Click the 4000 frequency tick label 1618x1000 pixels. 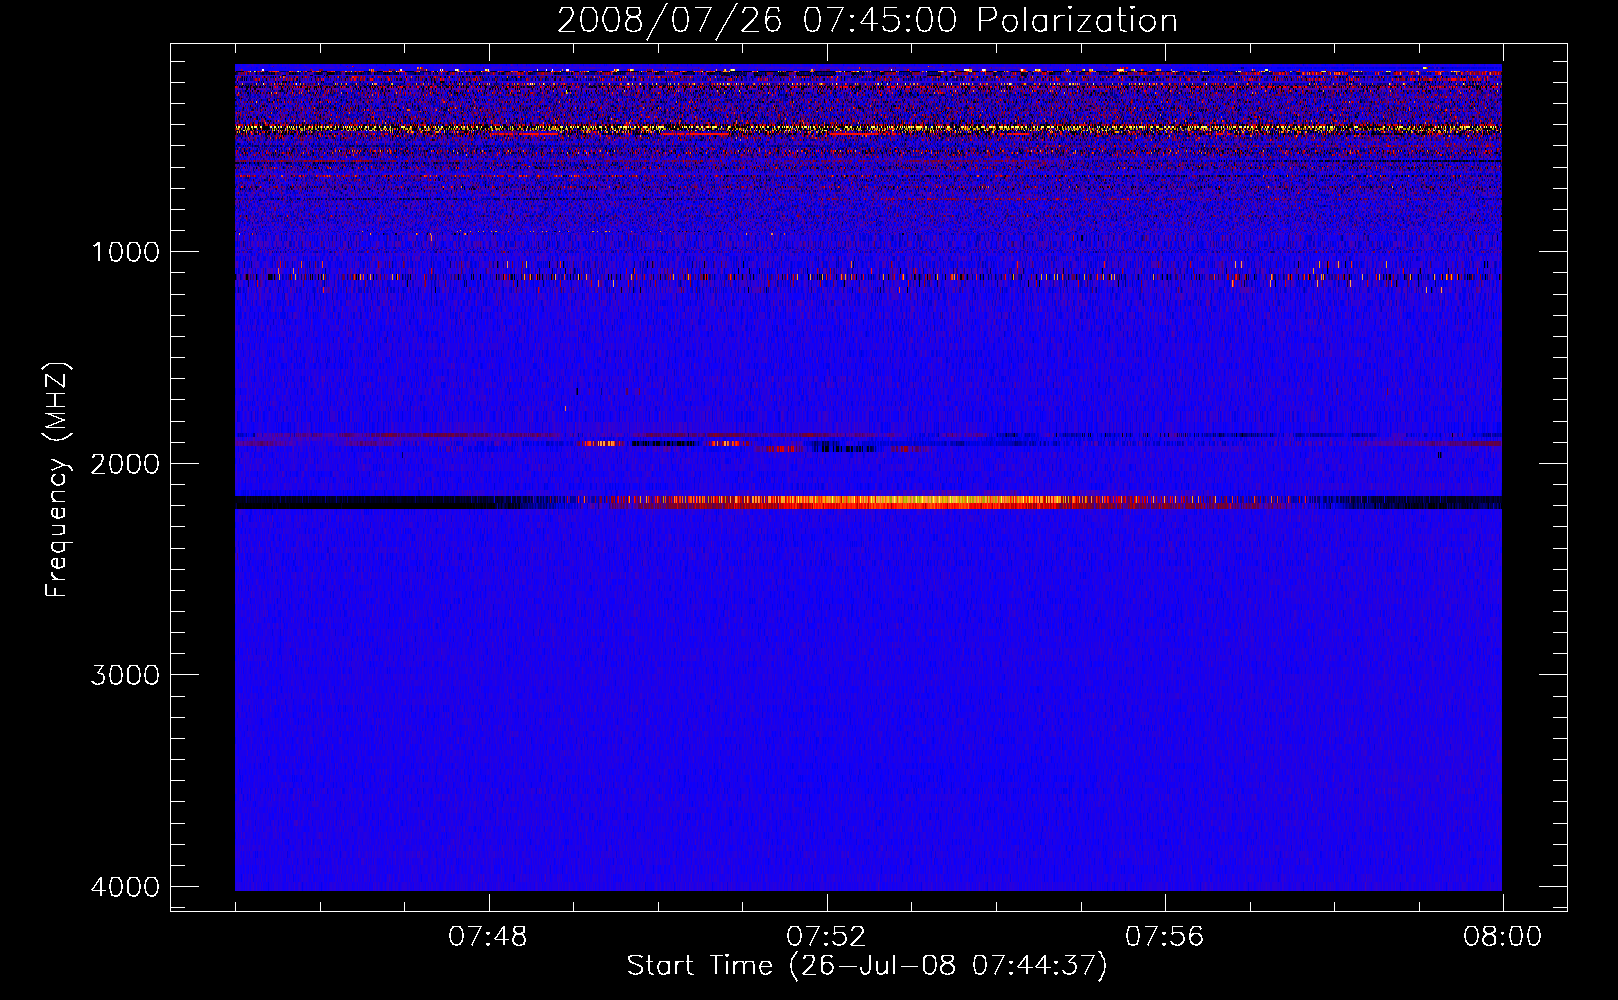click(x=125, y=887)
